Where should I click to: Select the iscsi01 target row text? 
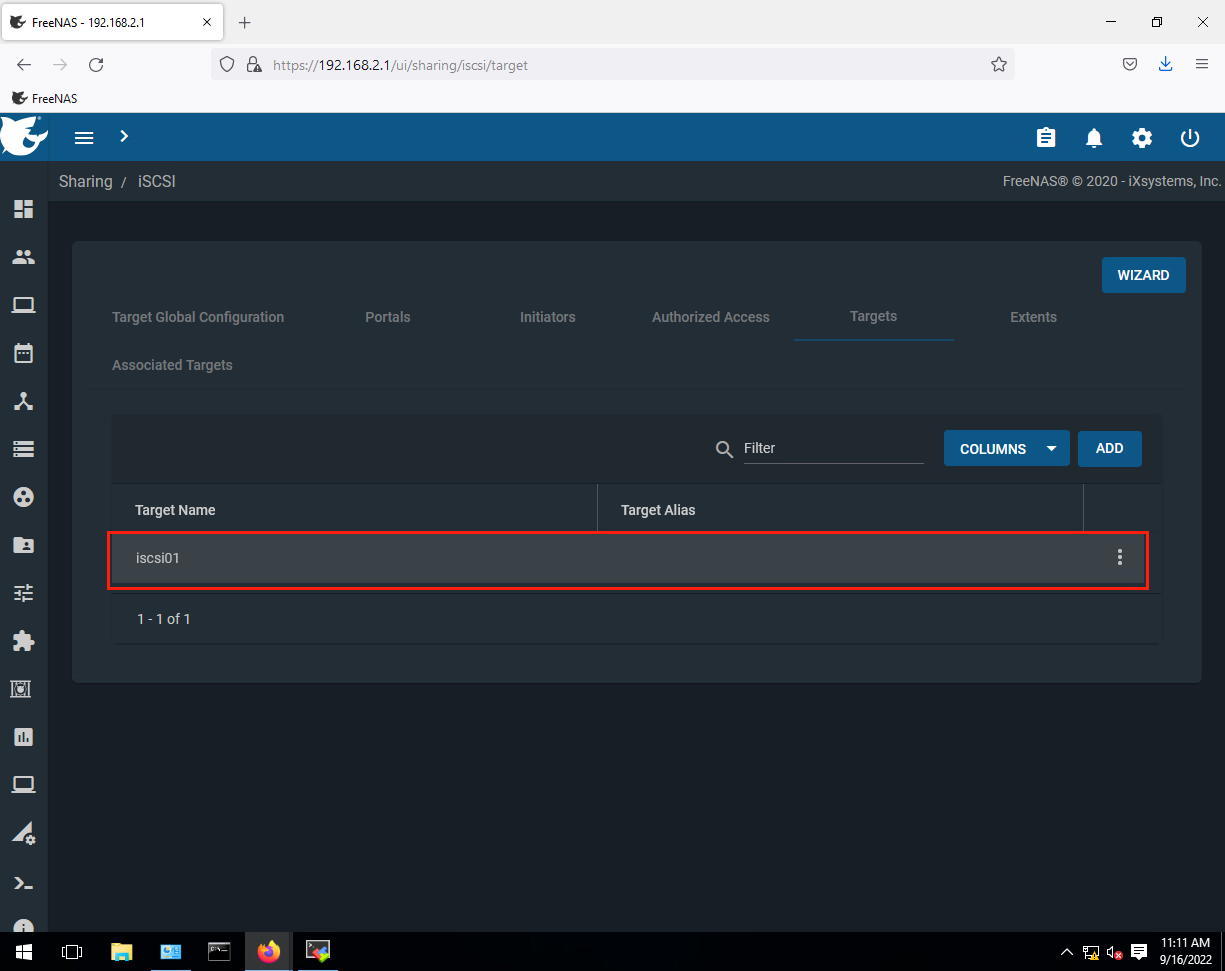158,558
